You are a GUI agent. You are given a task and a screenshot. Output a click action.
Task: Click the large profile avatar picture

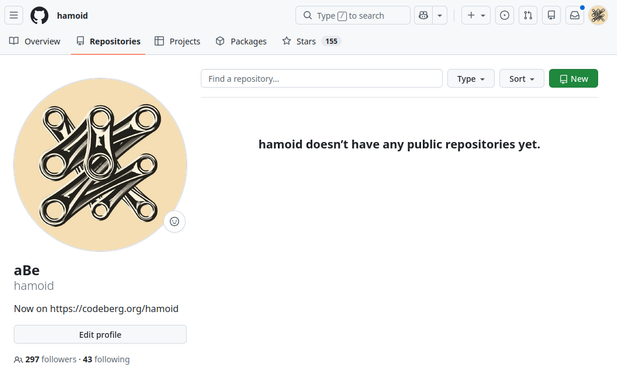coord(100,165)
